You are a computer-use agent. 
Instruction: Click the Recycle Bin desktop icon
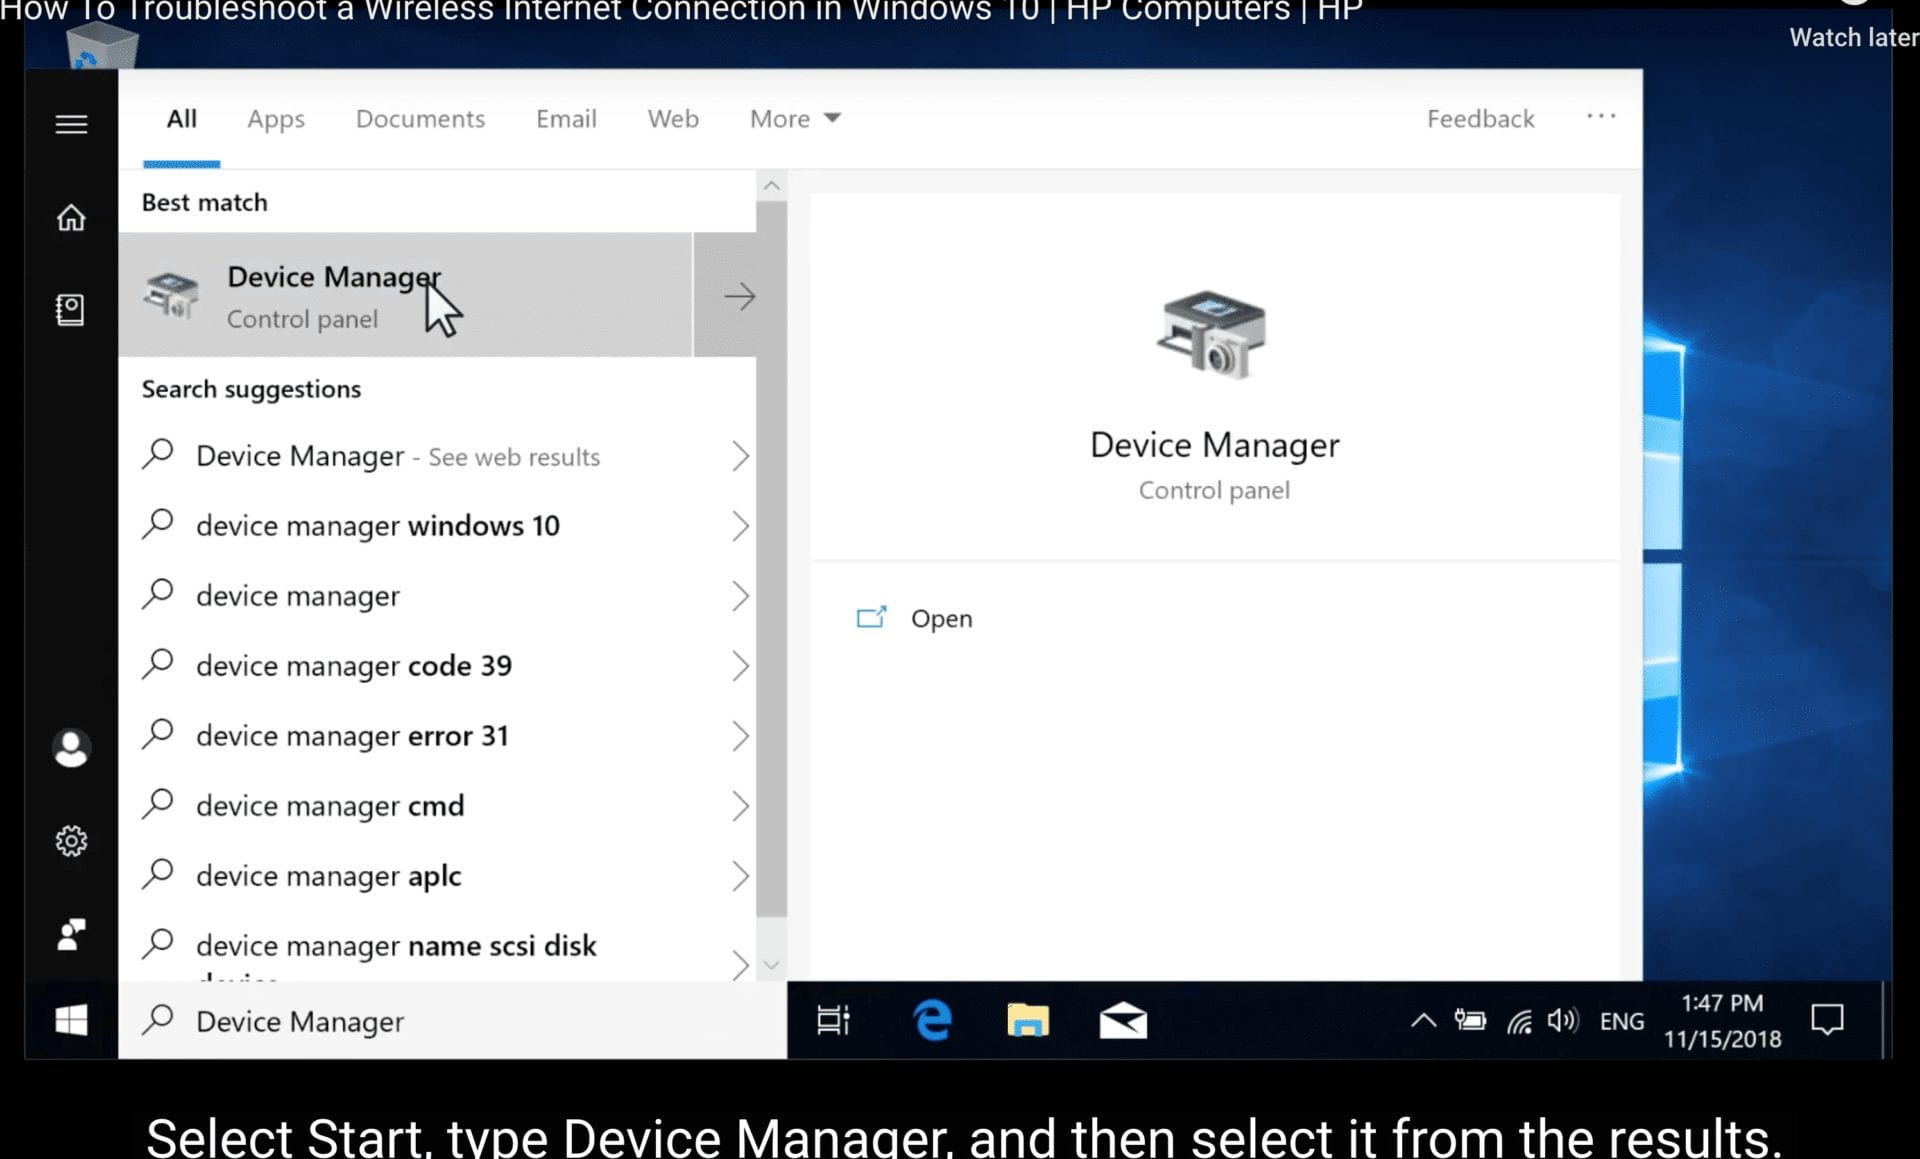coord(102,46)
